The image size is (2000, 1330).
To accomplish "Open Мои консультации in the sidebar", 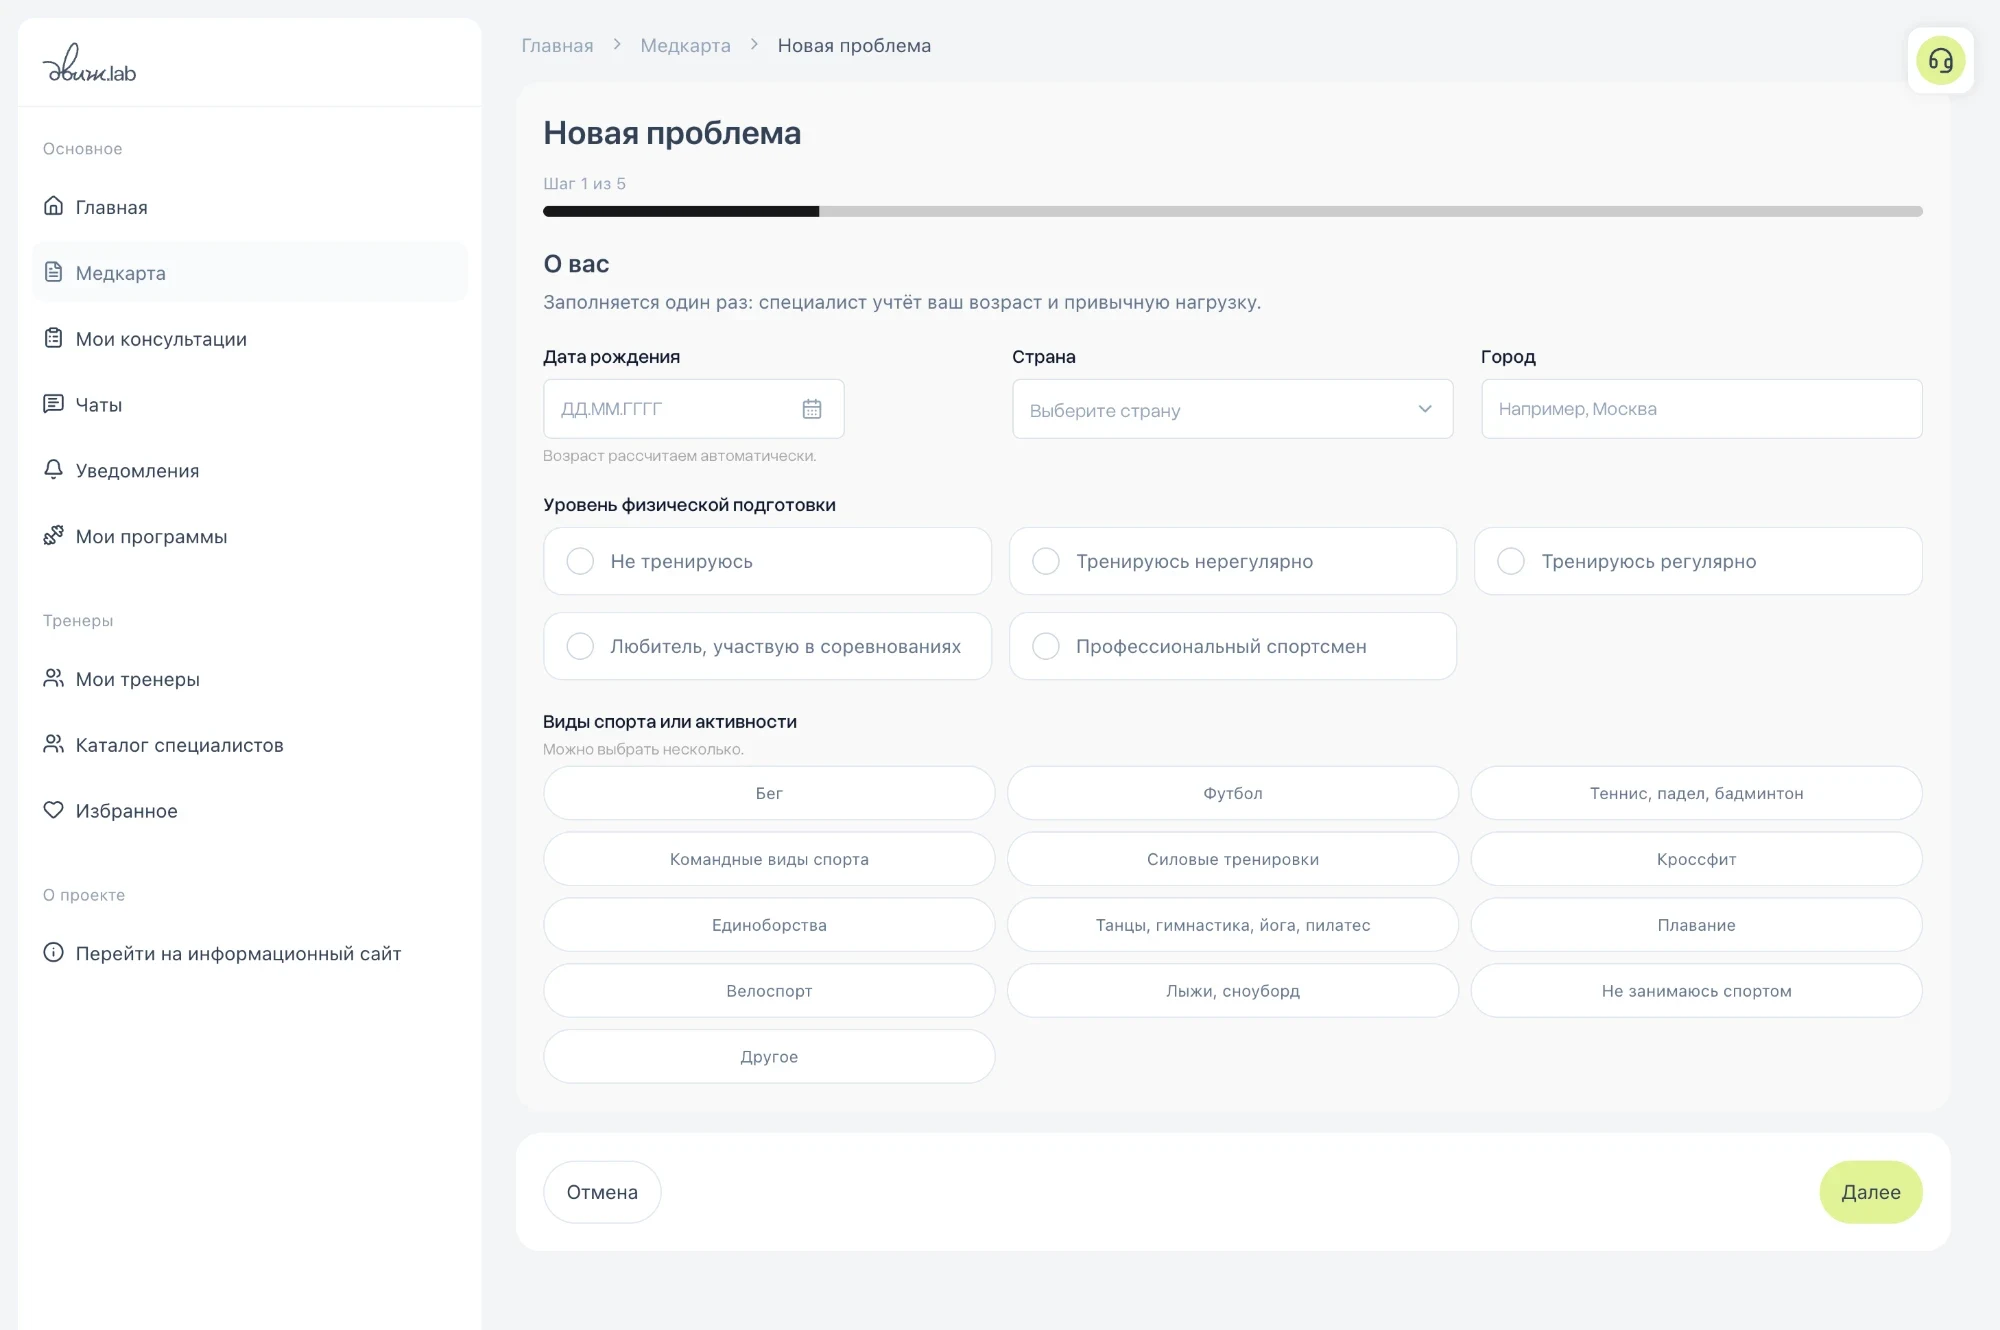I will (250, 339).
